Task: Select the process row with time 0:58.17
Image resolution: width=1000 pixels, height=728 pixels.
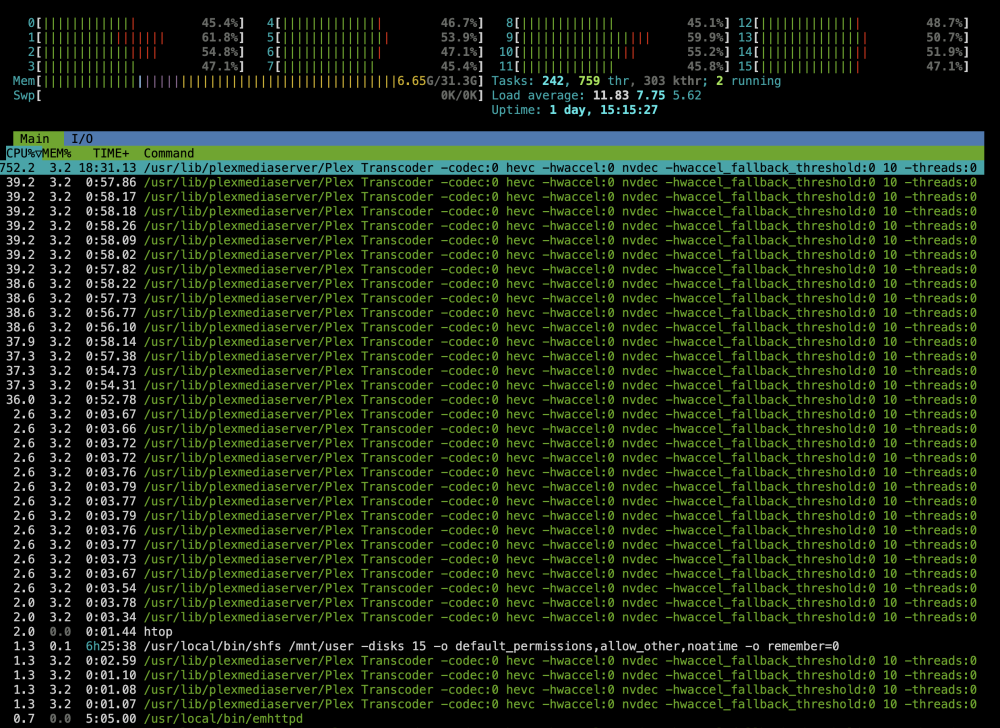Action: [492, 197]
